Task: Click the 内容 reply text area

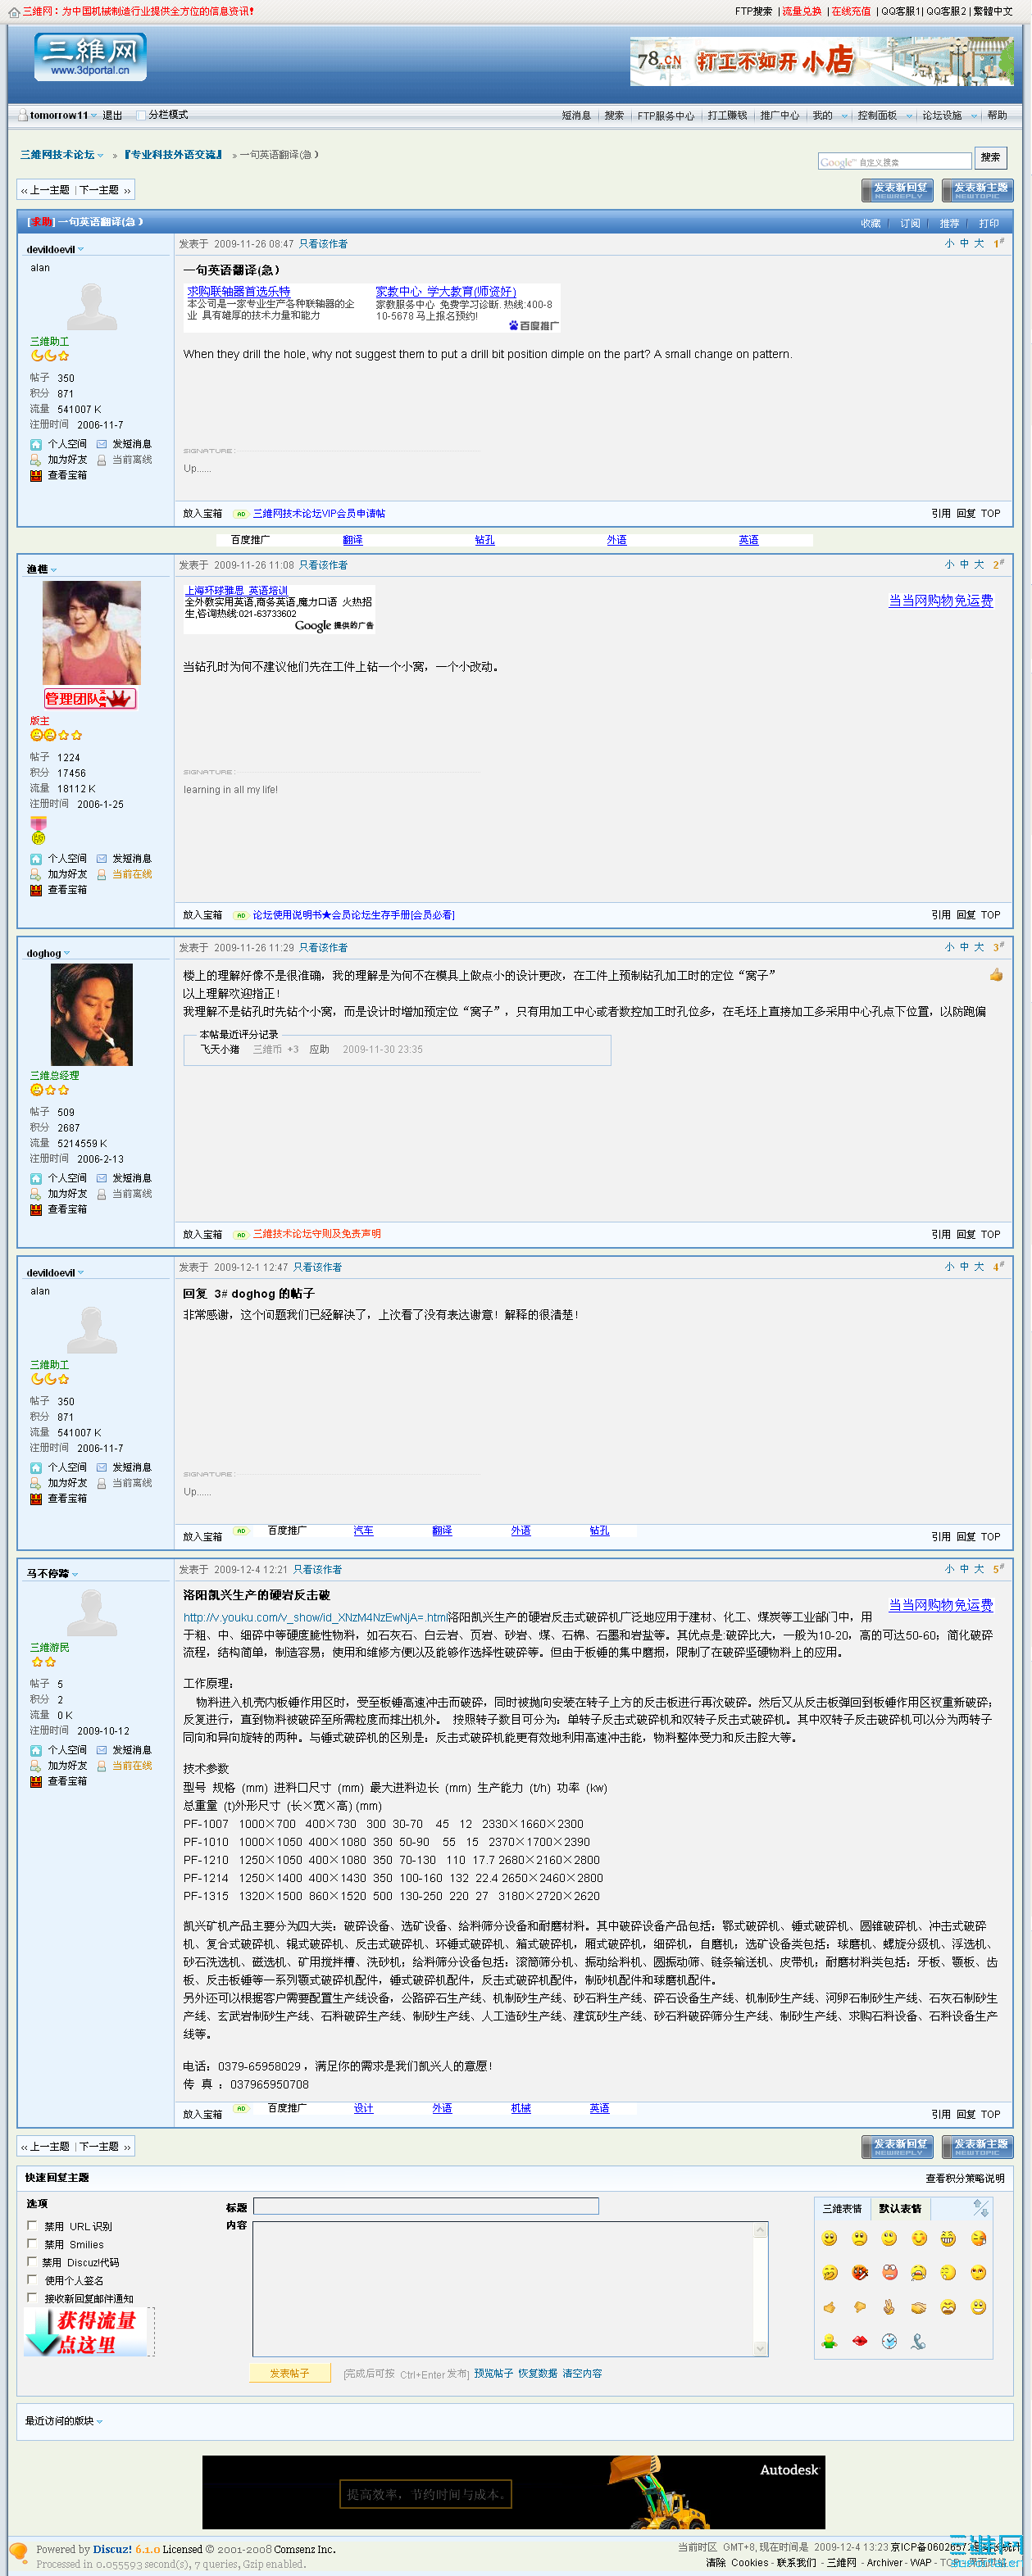Action: (x=503, y=2289)
